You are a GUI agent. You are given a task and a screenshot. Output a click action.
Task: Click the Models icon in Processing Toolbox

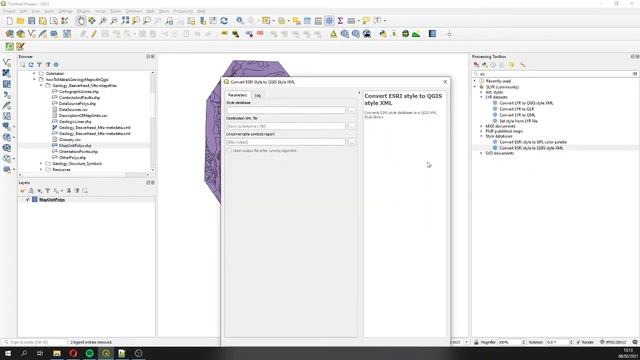[x=476, y=65]
